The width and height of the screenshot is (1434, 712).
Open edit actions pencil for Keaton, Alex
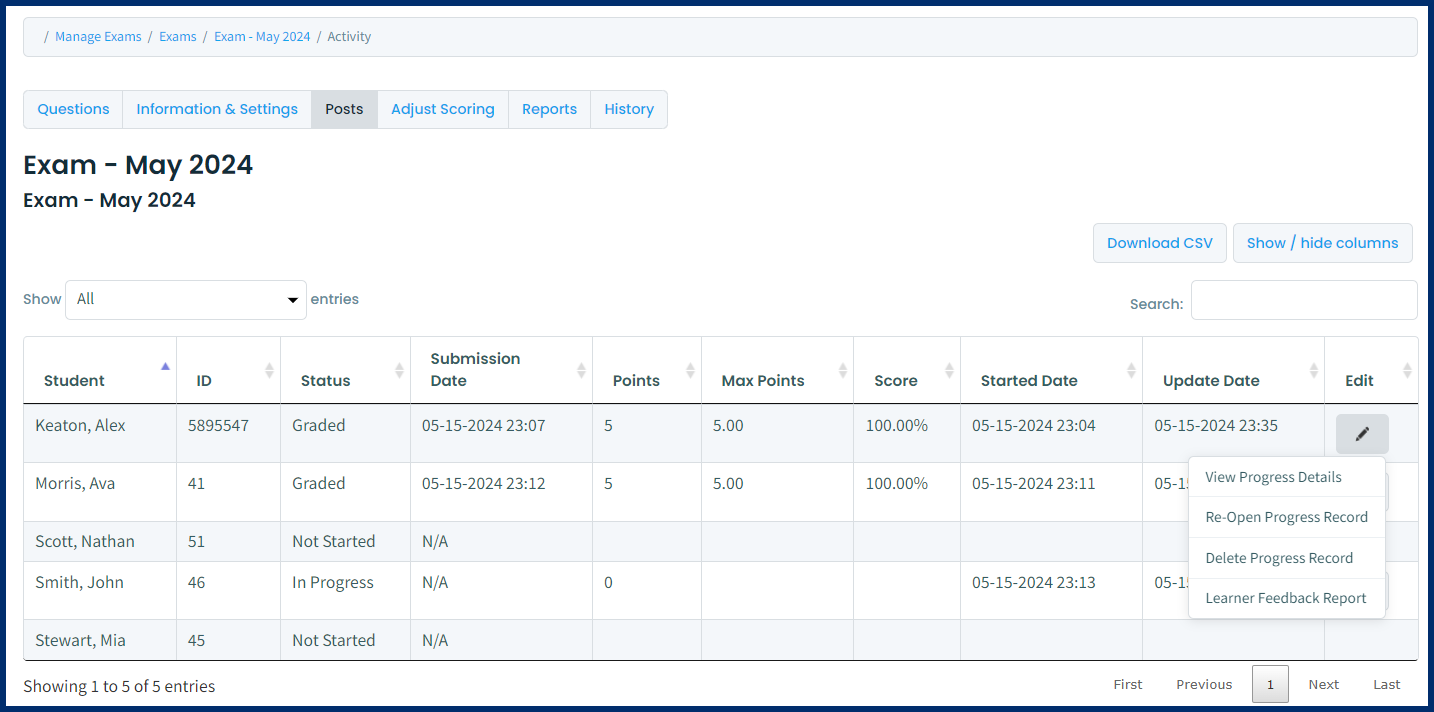coord(1361,433)
